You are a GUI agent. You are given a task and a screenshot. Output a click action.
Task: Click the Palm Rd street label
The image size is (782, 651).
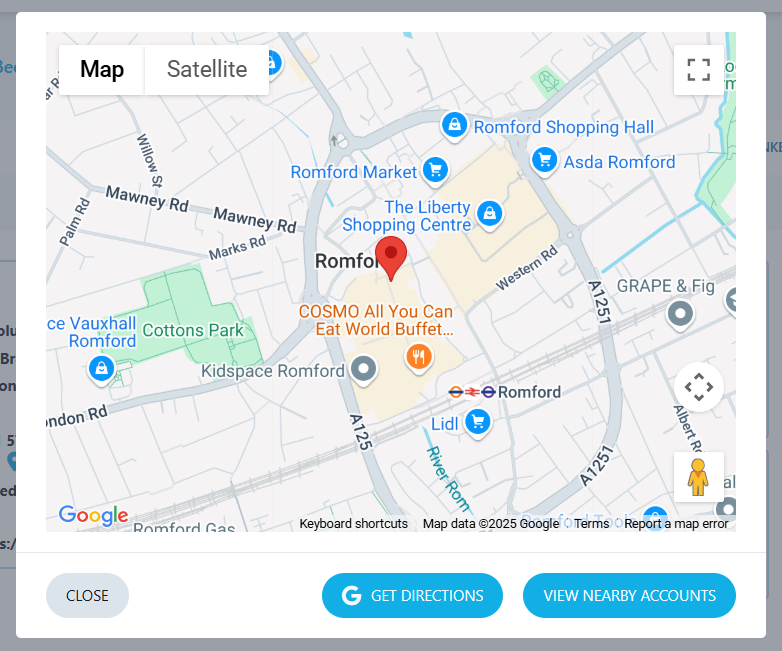pos(75,222)
